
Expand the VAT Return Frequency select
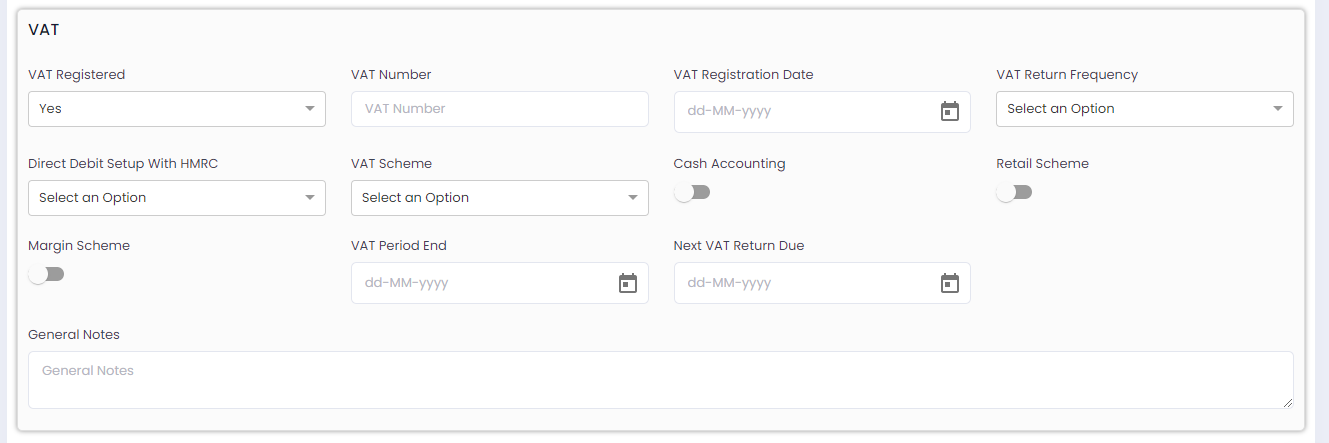click(x=1145, y=109)
